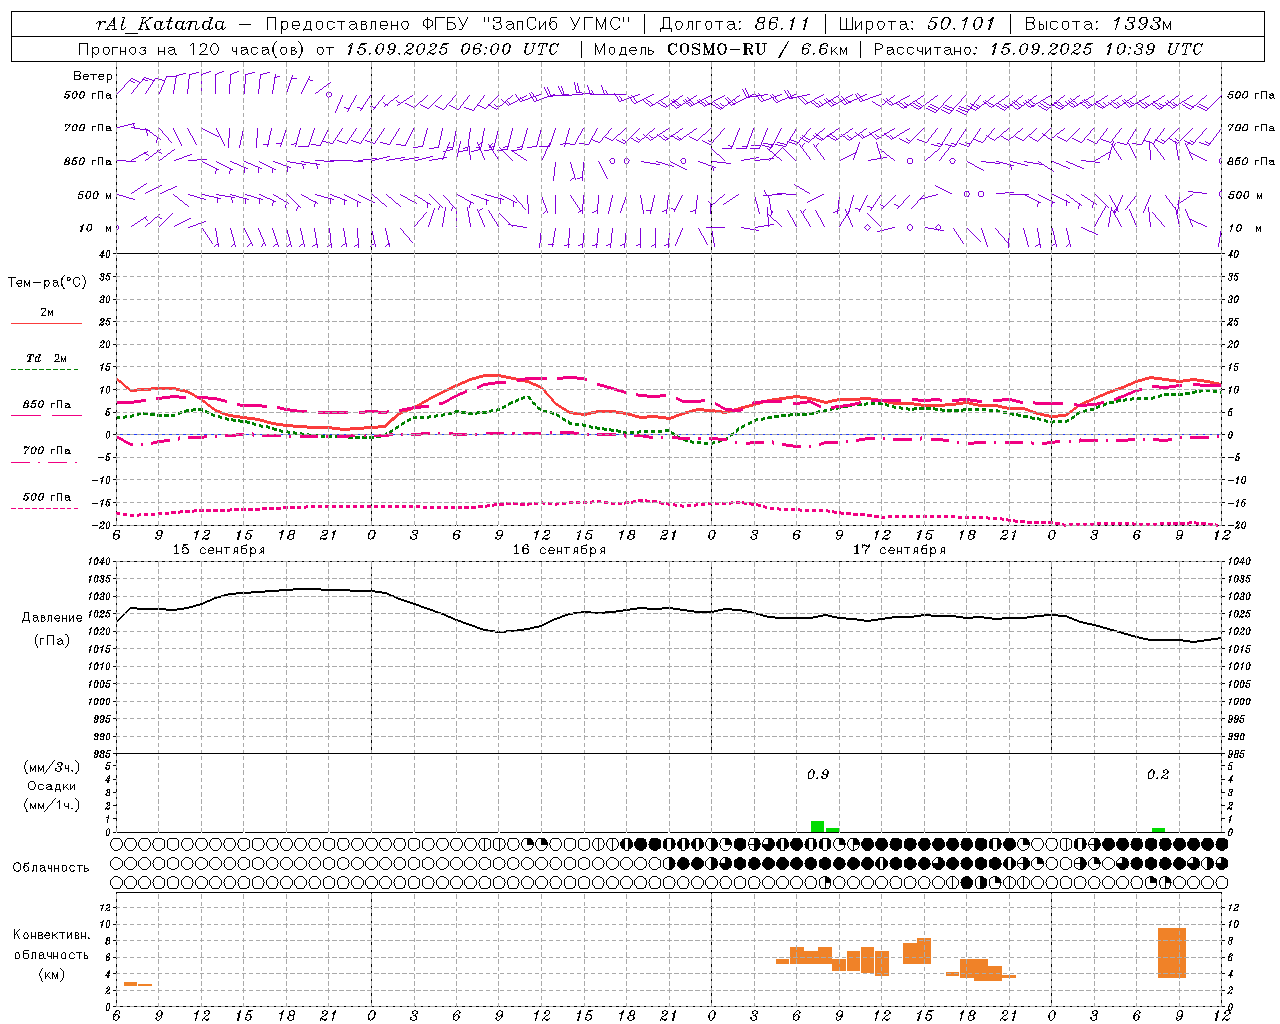The height and width of the screenshot is (1024, 1280).
Task: Click the tall green precipitation bar below 0.9
Action: 818,826
